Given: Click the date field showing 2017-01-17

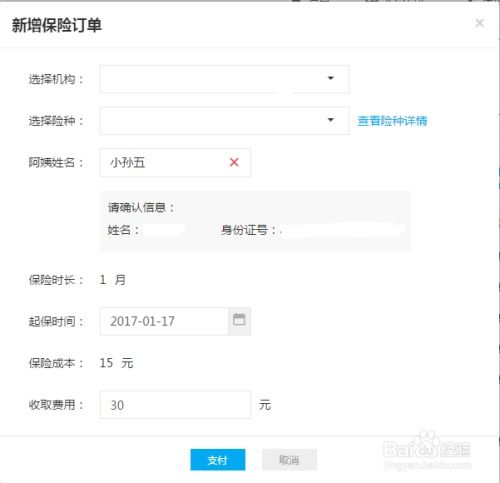Looking at the screenshot, I should 164,321.
